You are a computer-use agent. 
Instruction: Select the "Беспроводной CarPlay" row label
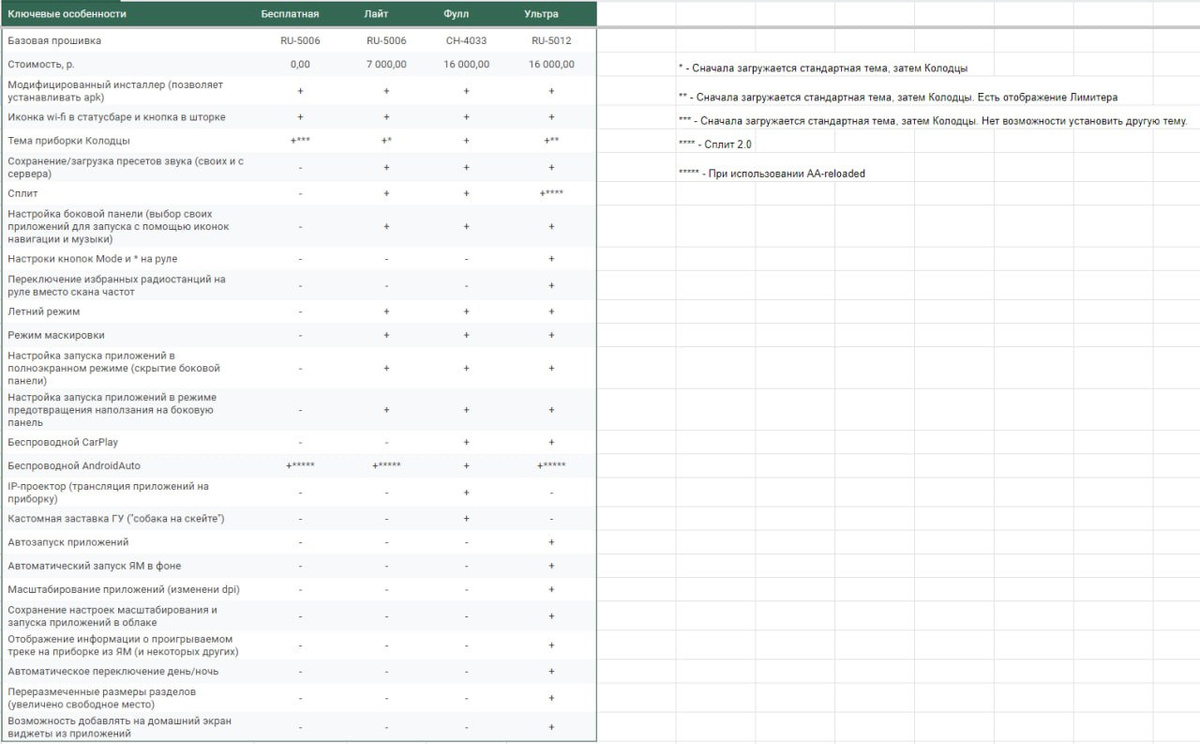[63, 442]
